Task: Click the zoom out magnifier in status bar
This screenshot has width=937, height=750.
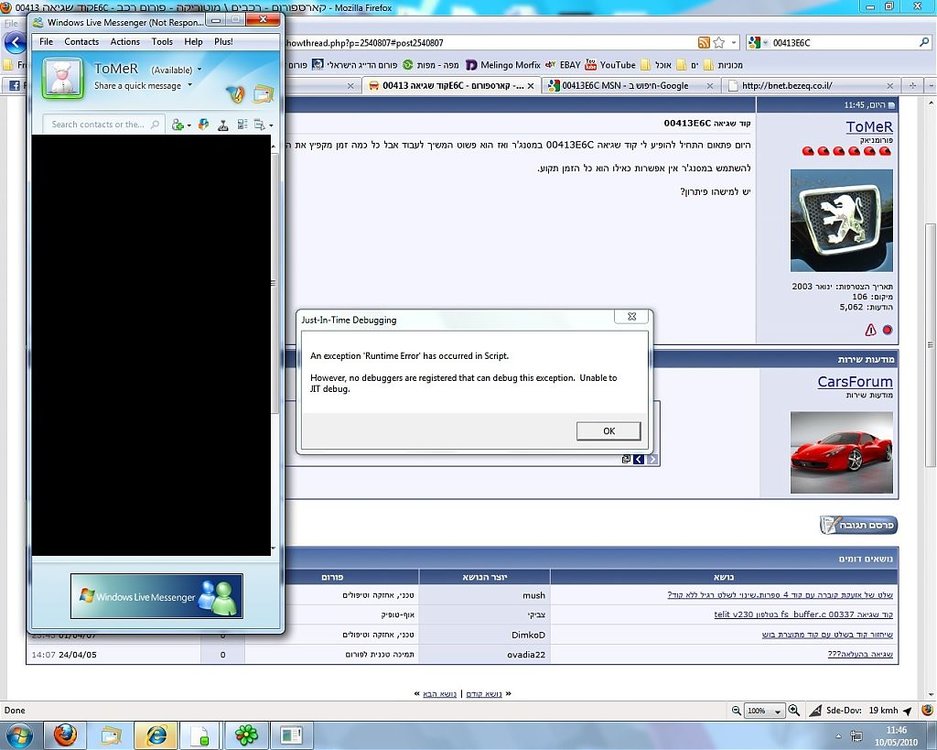Action: tap(737, 710)
